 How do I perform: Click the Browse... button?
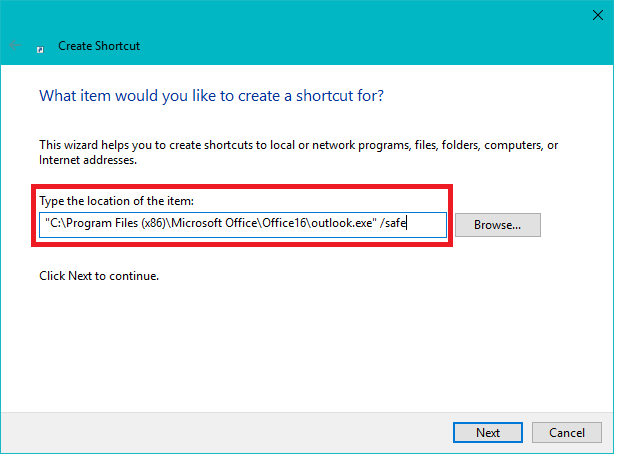(497, 225)
